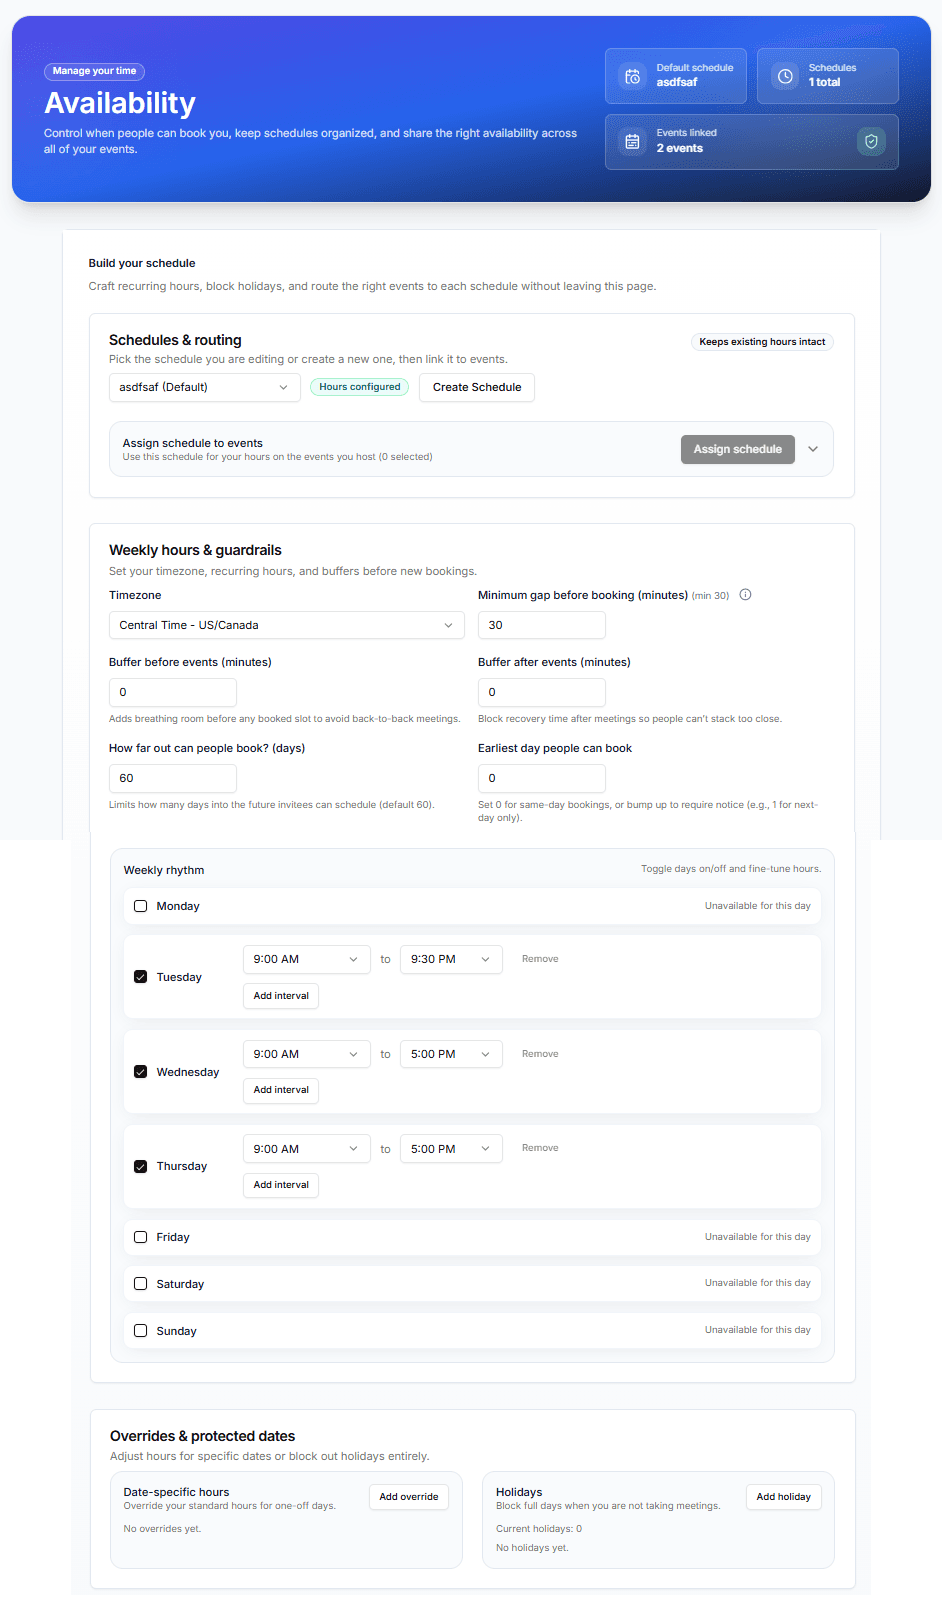Click the gray Assign schedule button

738,449
